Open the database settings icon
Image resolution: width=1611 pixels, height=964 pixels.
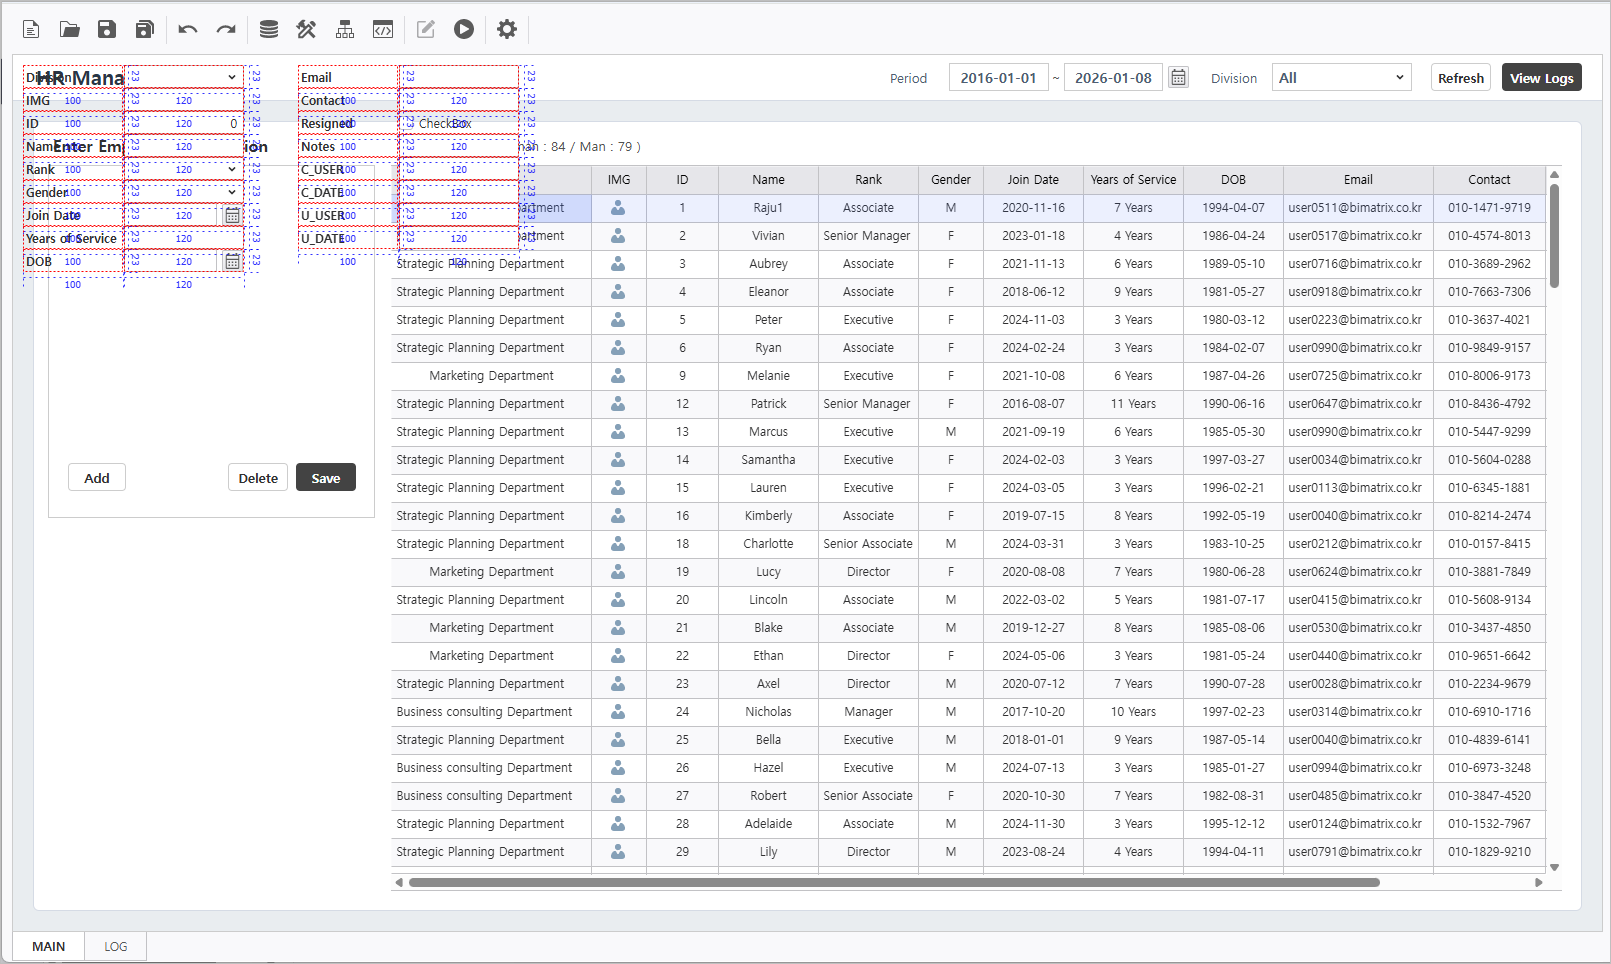coord(269,30)
